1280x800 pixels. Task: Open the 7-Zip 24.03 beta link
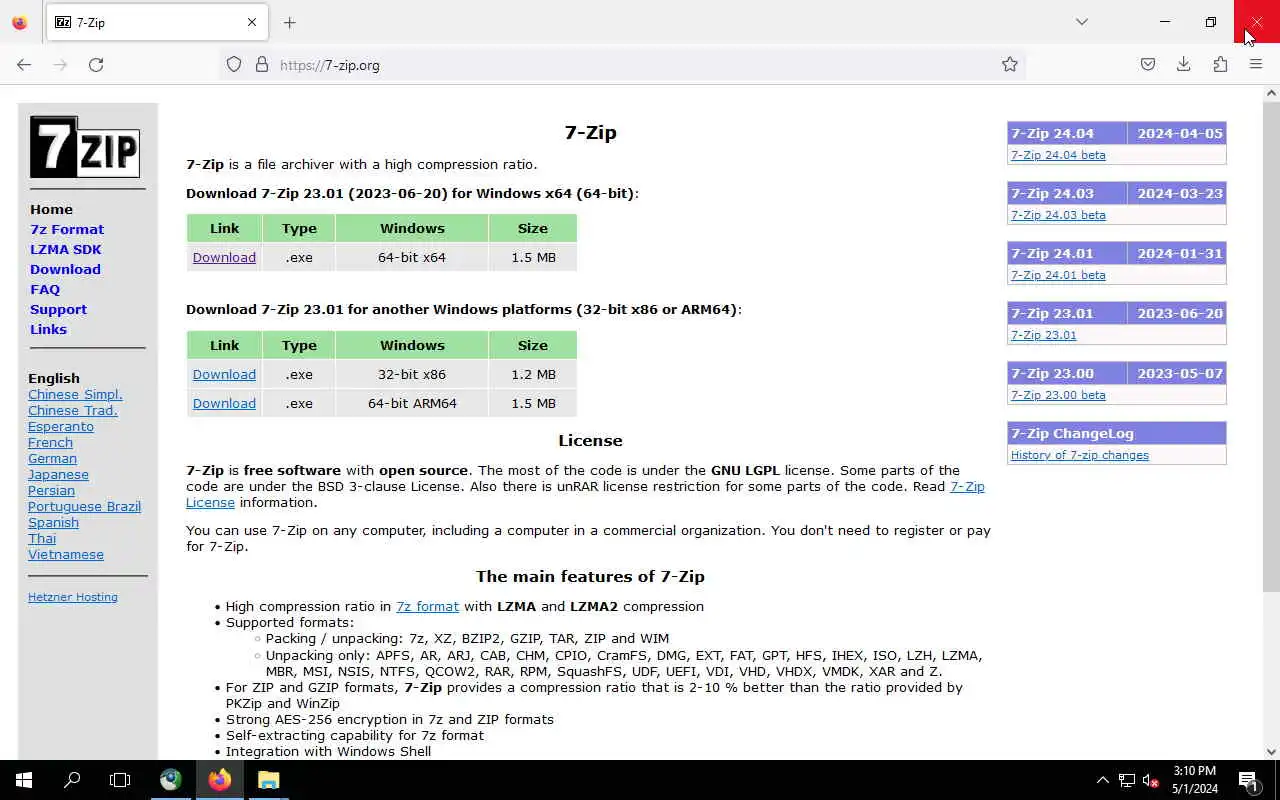click(1058, 215)
